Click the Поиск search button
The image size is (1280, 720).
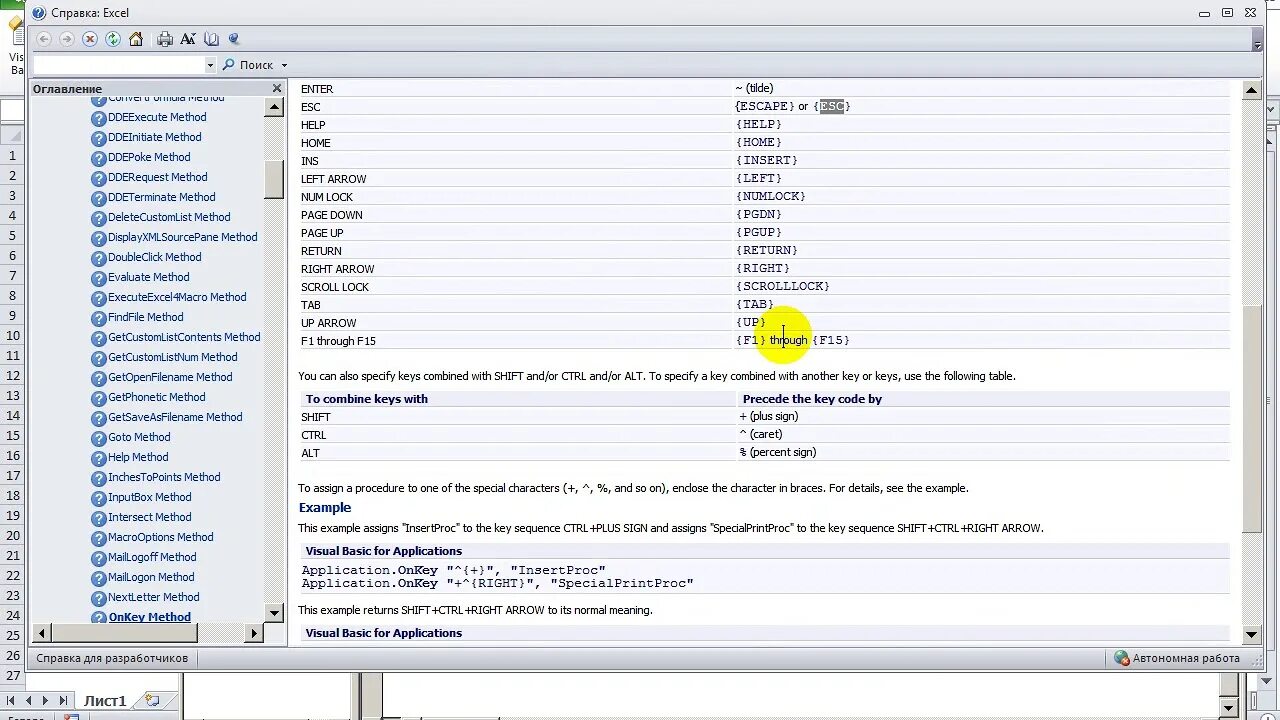(x=250, y=64)
